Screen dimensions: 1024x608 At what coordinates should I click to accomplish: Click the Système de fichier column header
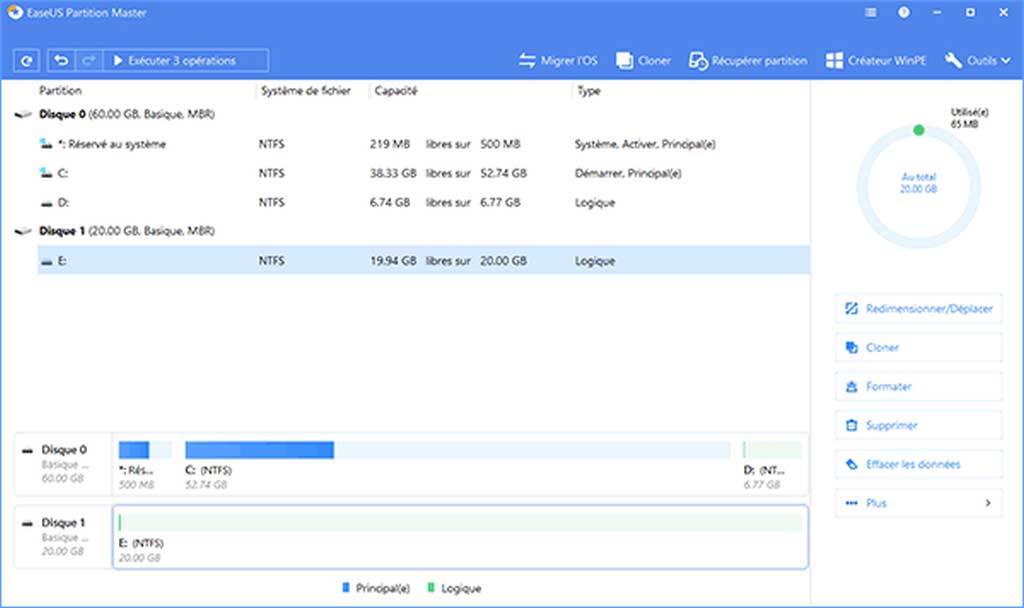click(306, 90)
